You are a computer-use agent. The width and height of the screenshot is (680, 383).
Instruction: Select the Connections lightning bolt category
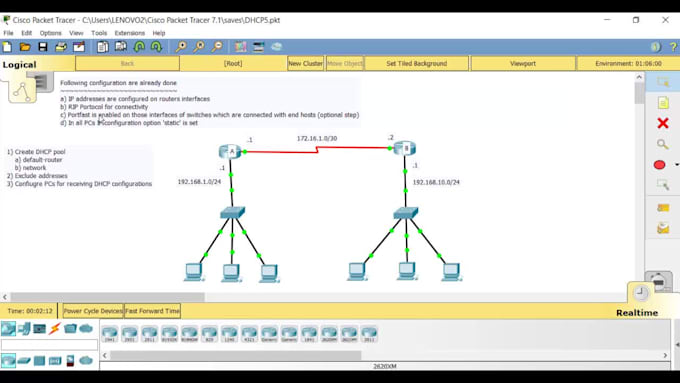55,329
